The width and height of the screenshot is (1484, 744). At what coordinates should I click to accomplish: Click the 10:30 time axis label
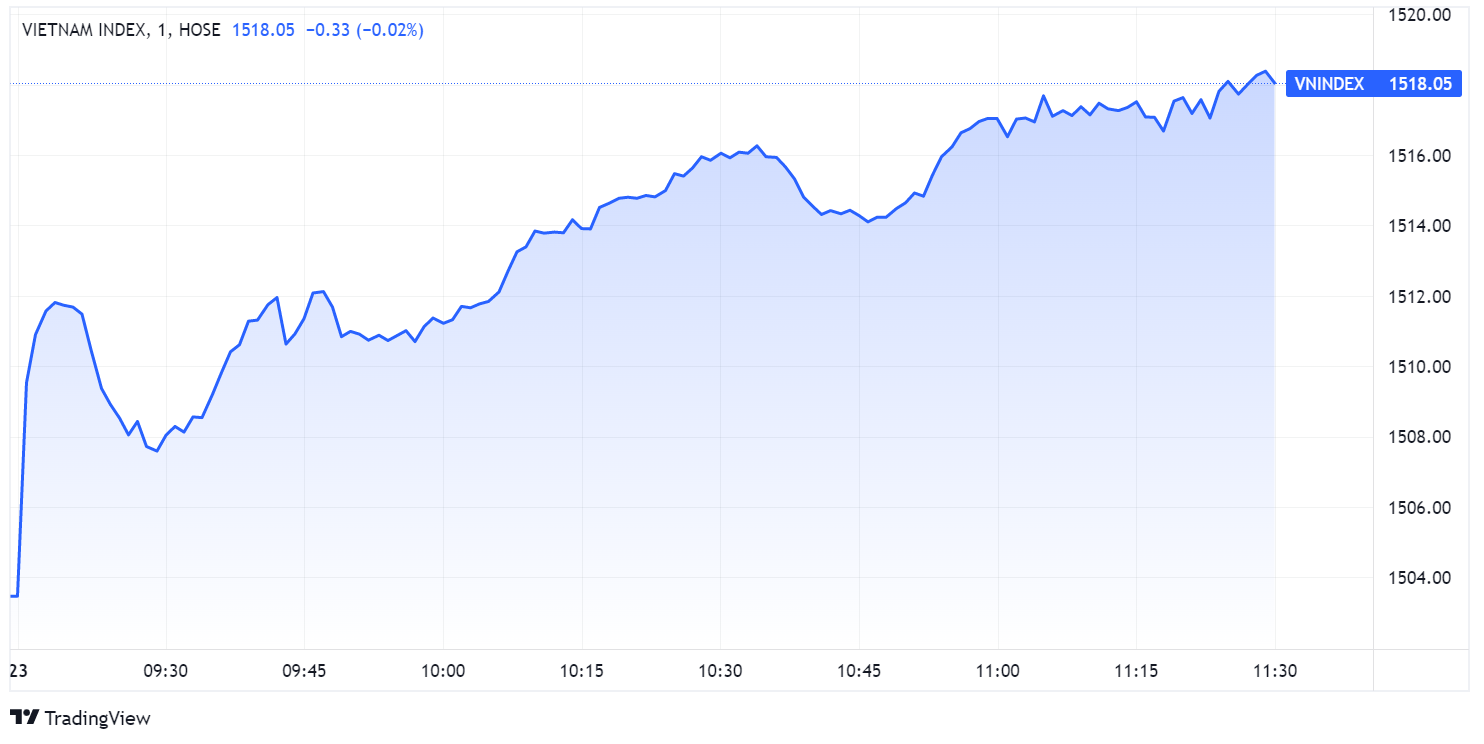coord(720,671)
